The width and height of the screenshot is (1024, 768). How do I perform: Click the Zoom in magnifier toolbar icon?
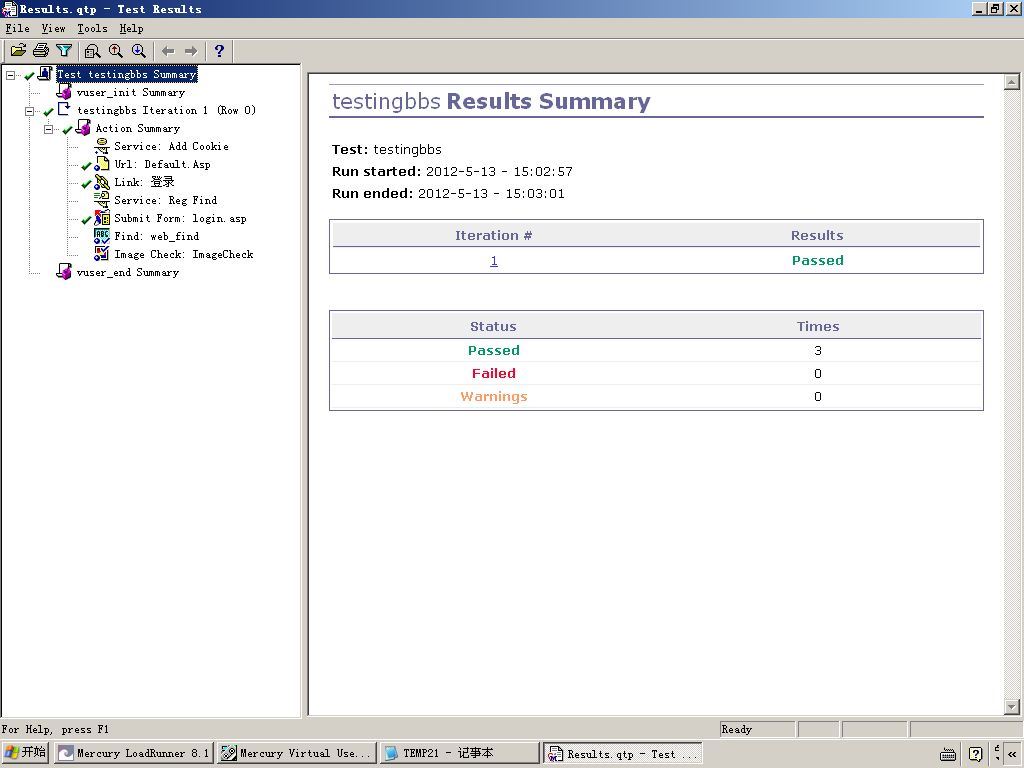(x=116, y=51)
